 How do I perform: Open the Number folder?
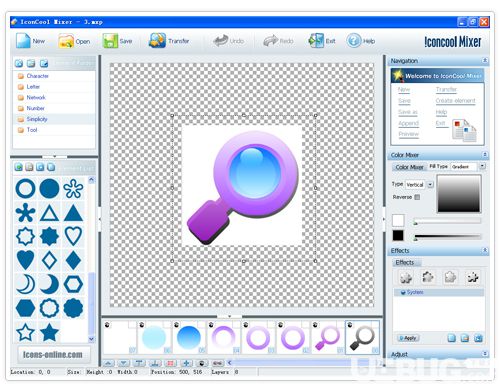35,108
